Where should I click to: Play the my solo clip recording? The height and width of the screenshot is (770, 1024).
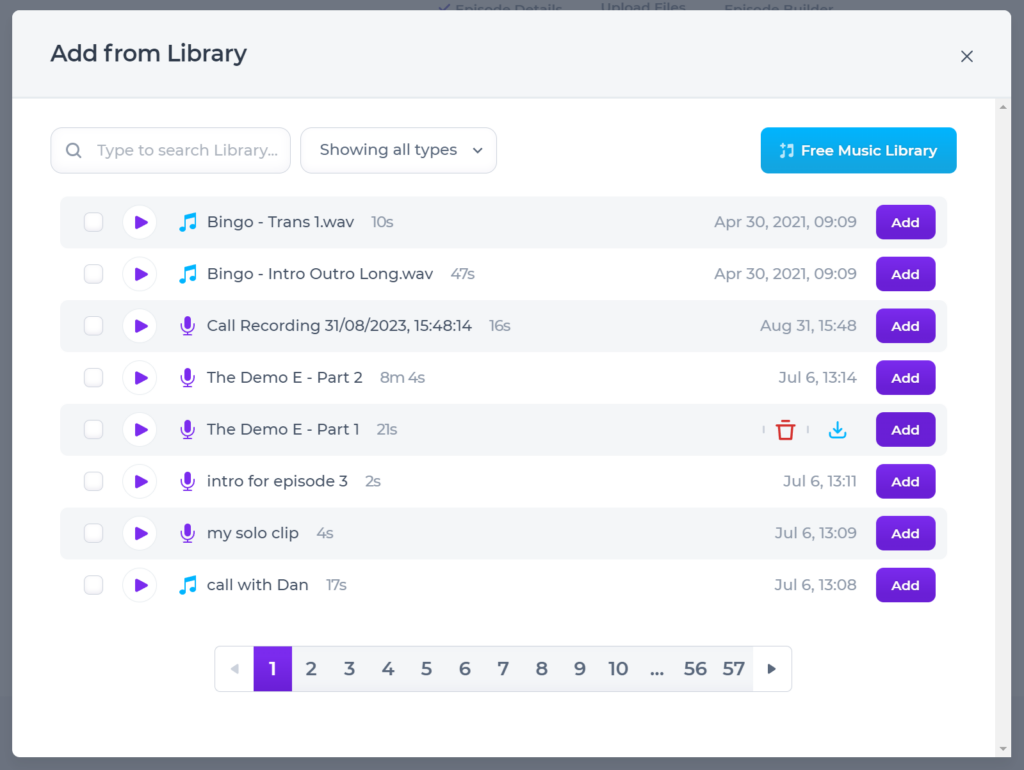(x=139, y=533)
